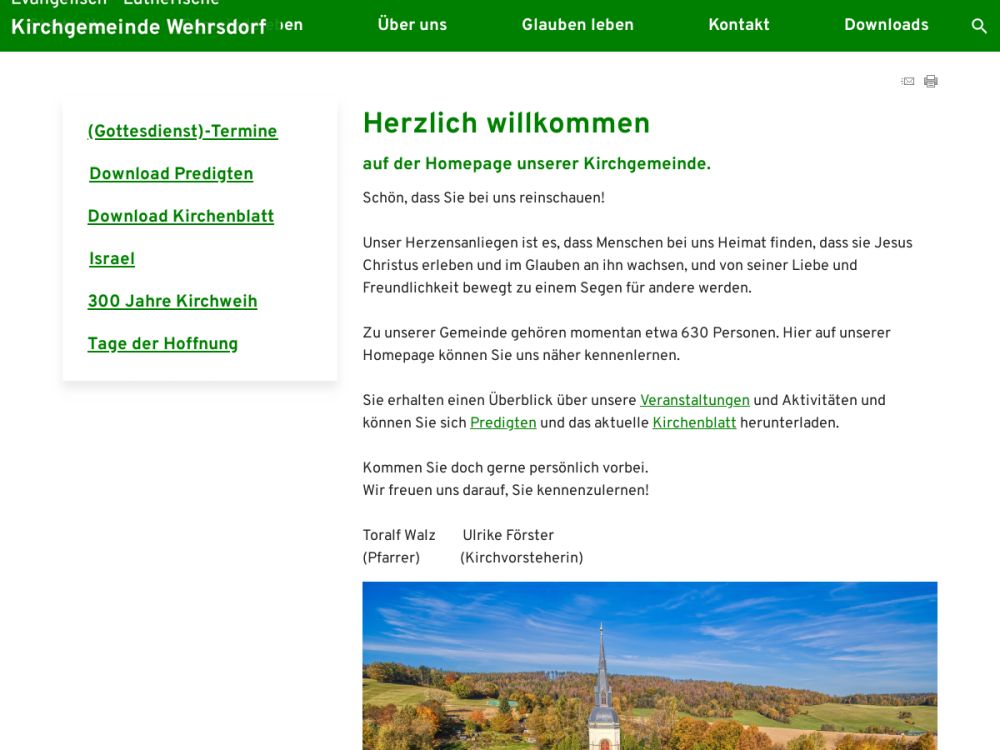Viewport: 1000px width, 750px height.
Task: Click the Herzlich willkommen heading
Action: 506,124
